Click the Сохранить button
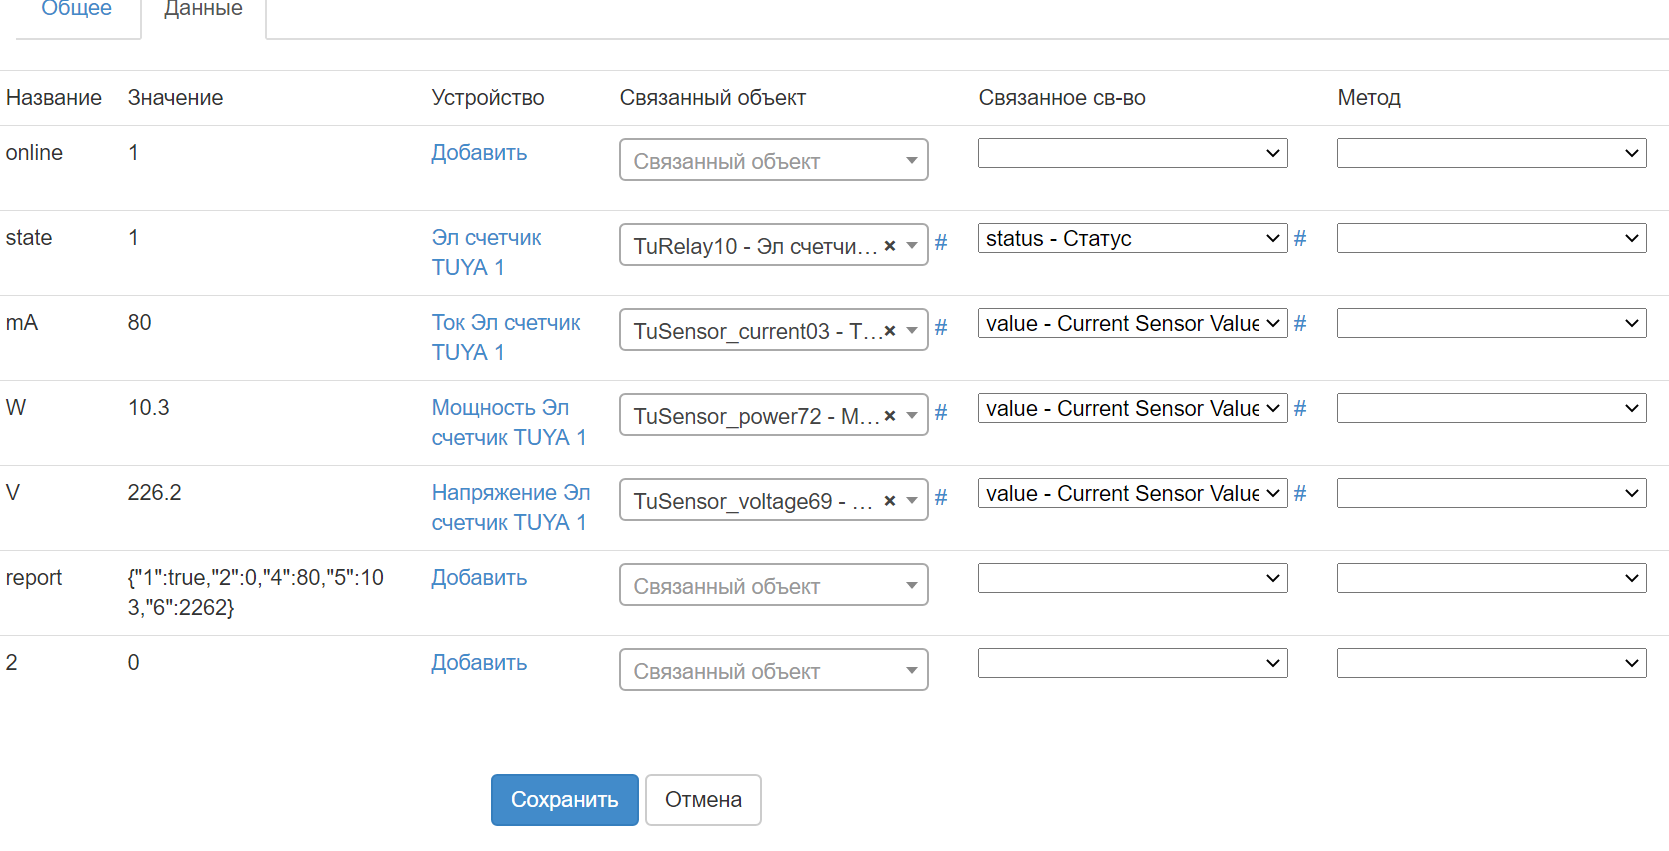1669x851 pixels. [564, 800]
